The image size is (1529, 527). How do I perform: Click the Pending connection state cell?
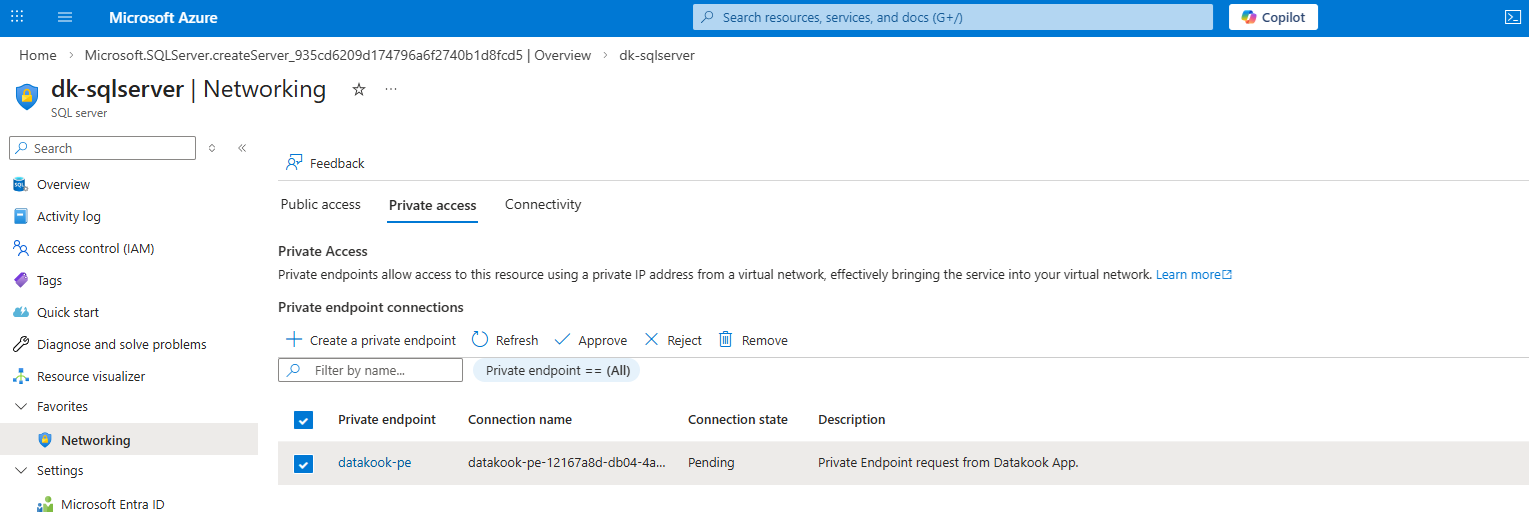click(x=711, y=463)
